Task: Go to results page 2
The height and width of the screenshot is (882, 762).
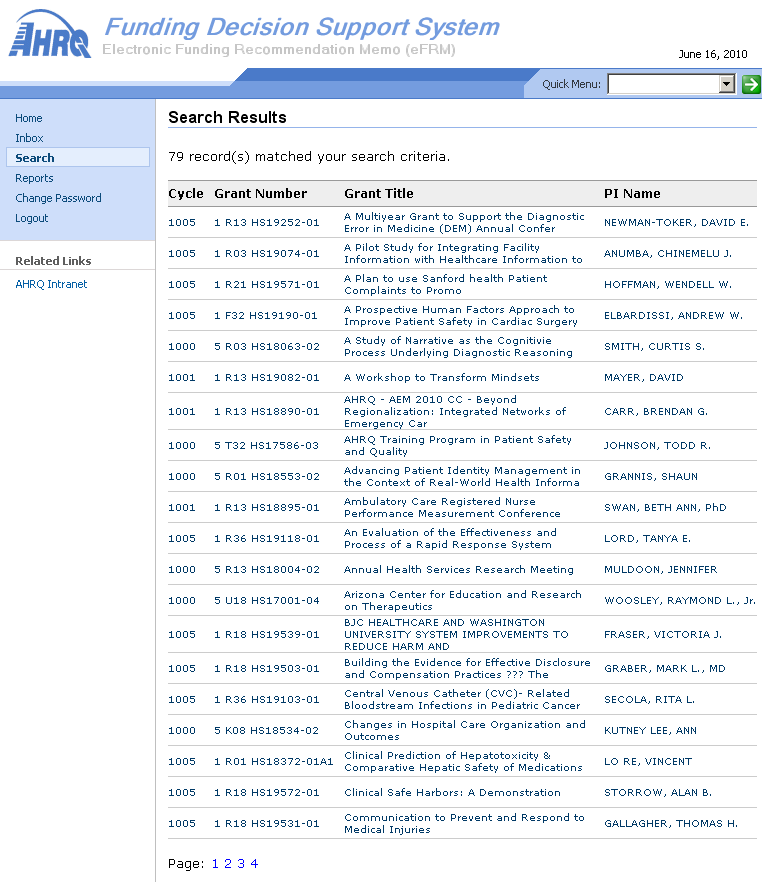Action: pos(228,863)
